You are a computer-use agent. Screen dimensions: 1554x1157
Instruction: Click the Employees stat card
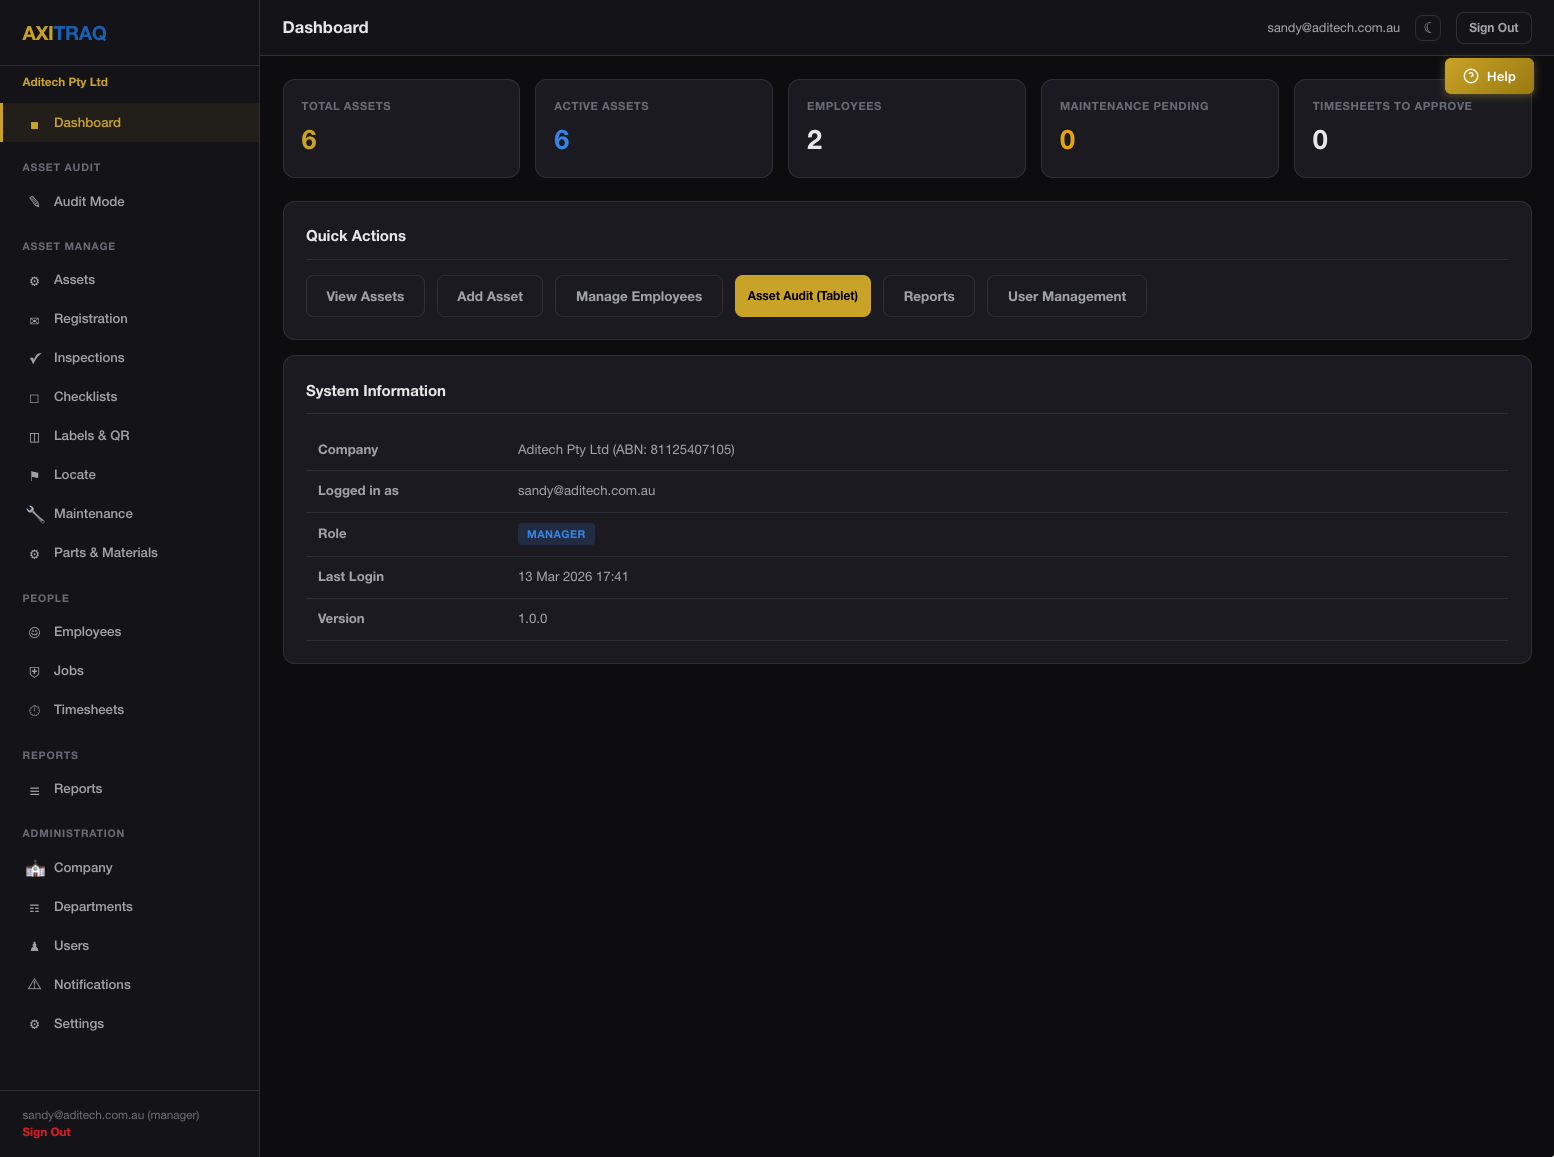pyautogui.click(x=907, y=129)
